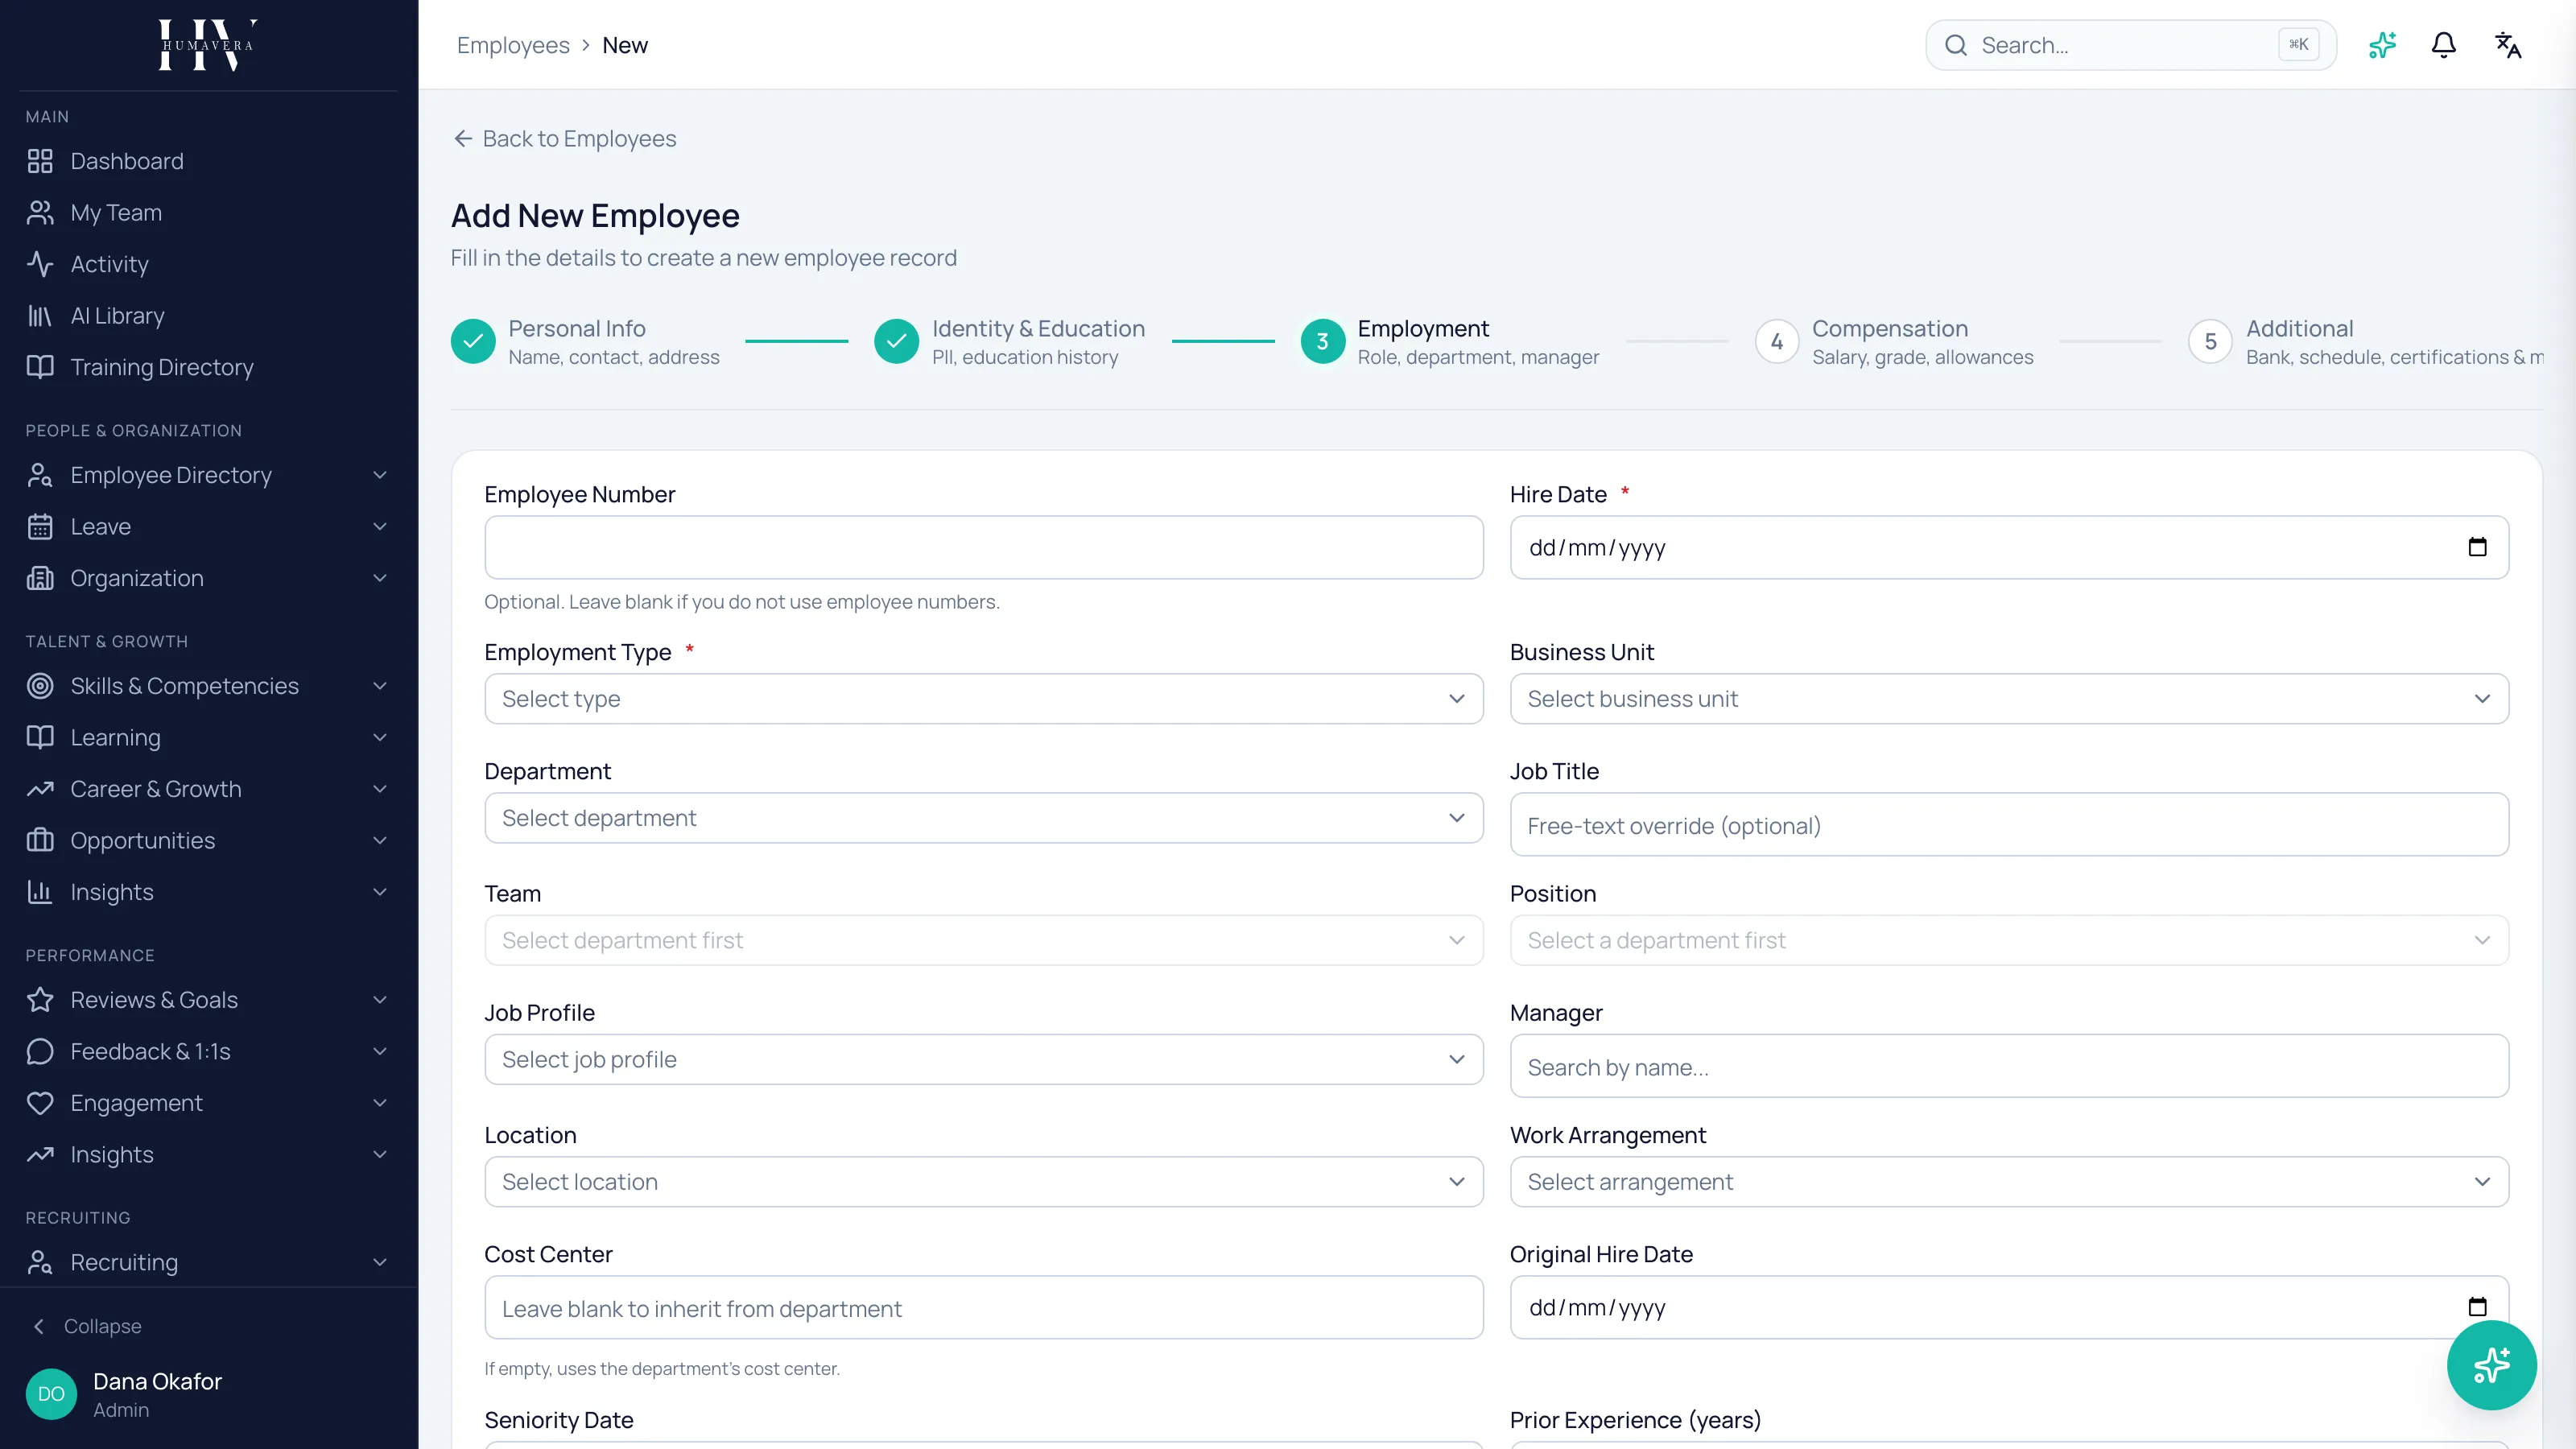
Task: Click the Reviews & Goals star icon
Action: tap(40, 1000)
